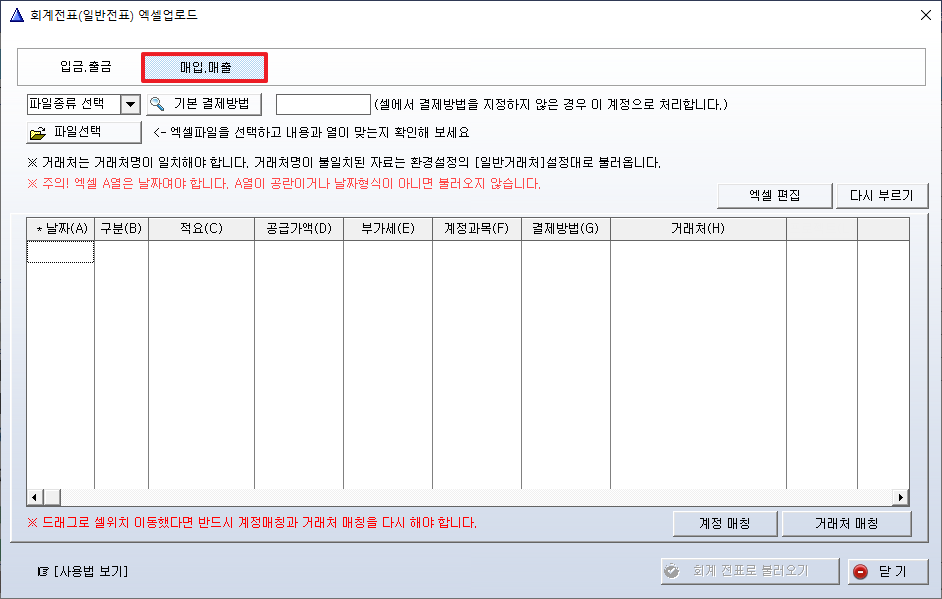Click the 거래처 매칭 button
The width and height of the screenshot is (942, 599).
[x=846, y=524]
